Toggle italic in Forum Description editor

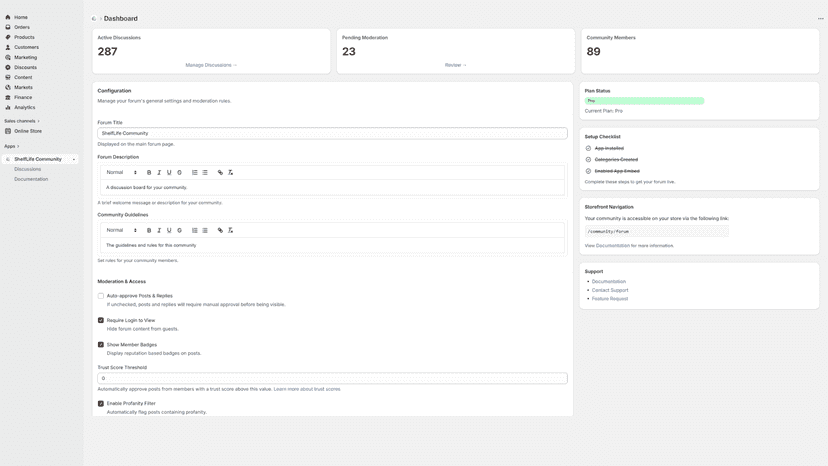[x=159, y=172]
